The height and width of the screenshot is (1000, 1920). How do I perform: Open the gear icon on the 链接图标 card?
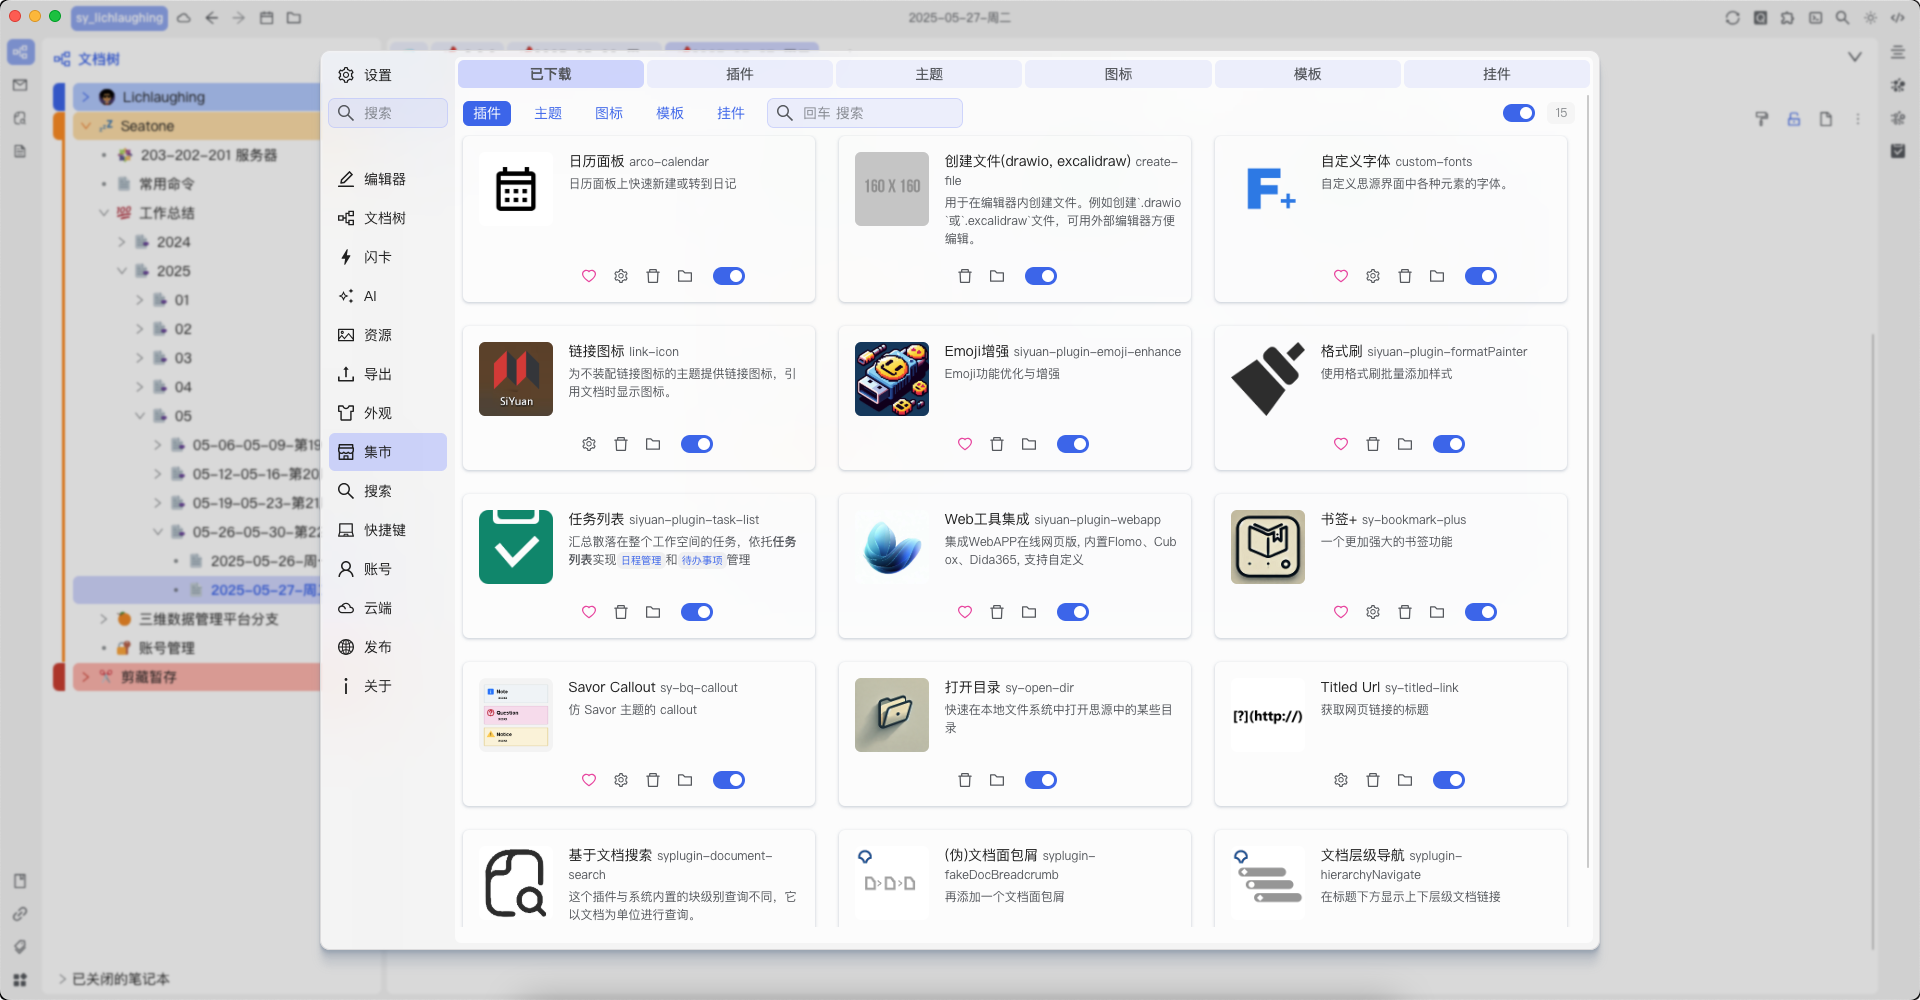click(589, 444)
